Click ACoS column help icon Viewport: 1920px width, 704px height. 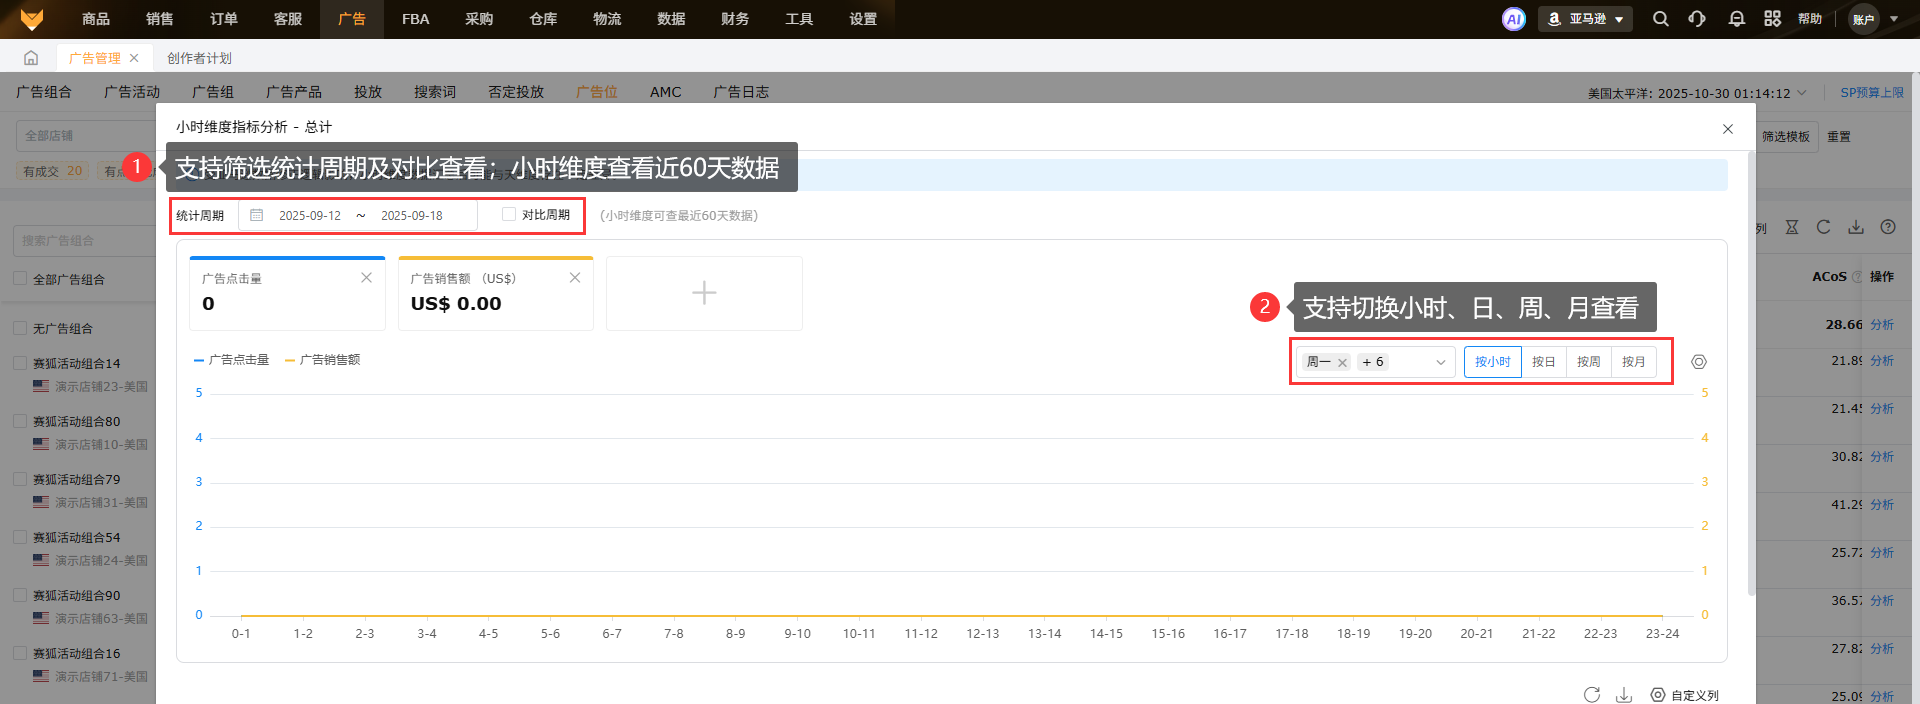(1857, 277)
